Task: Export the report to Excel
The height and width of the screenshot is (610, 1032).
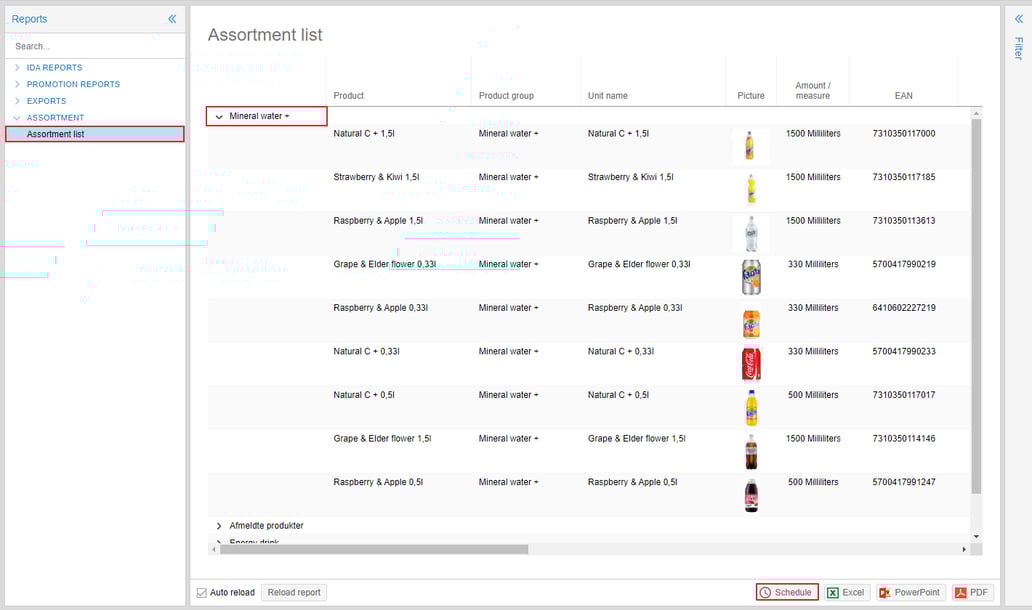Action: pyautogui.click(x=846, y=591)
